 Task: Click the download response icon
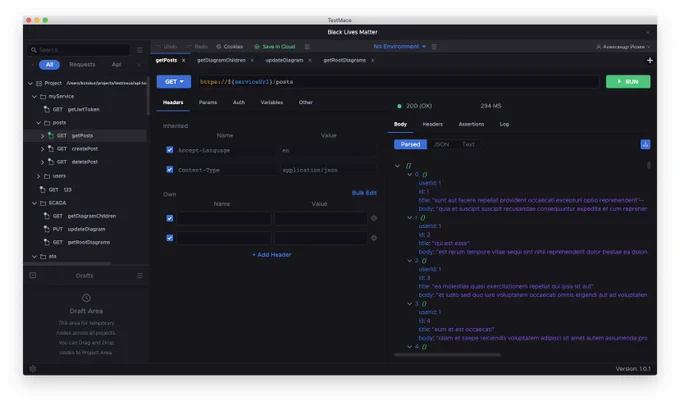[645, 144]
